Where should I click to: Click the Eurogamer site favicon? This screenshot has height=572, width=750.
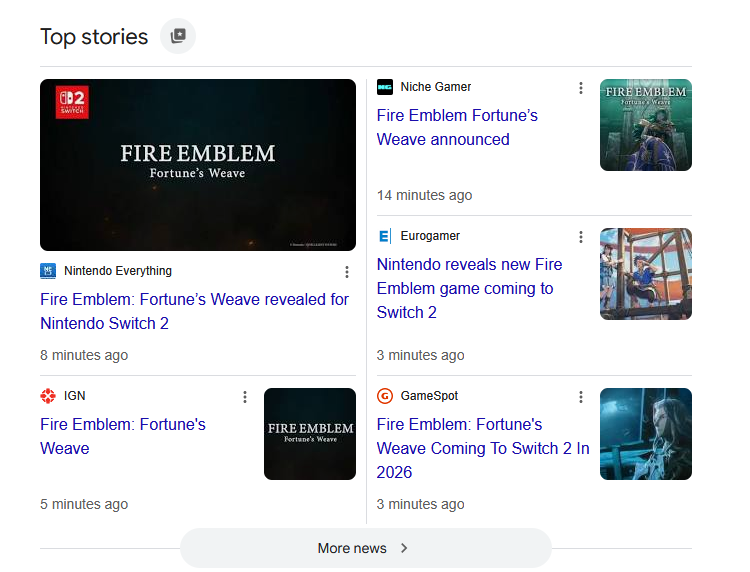(x=385, y=236)
